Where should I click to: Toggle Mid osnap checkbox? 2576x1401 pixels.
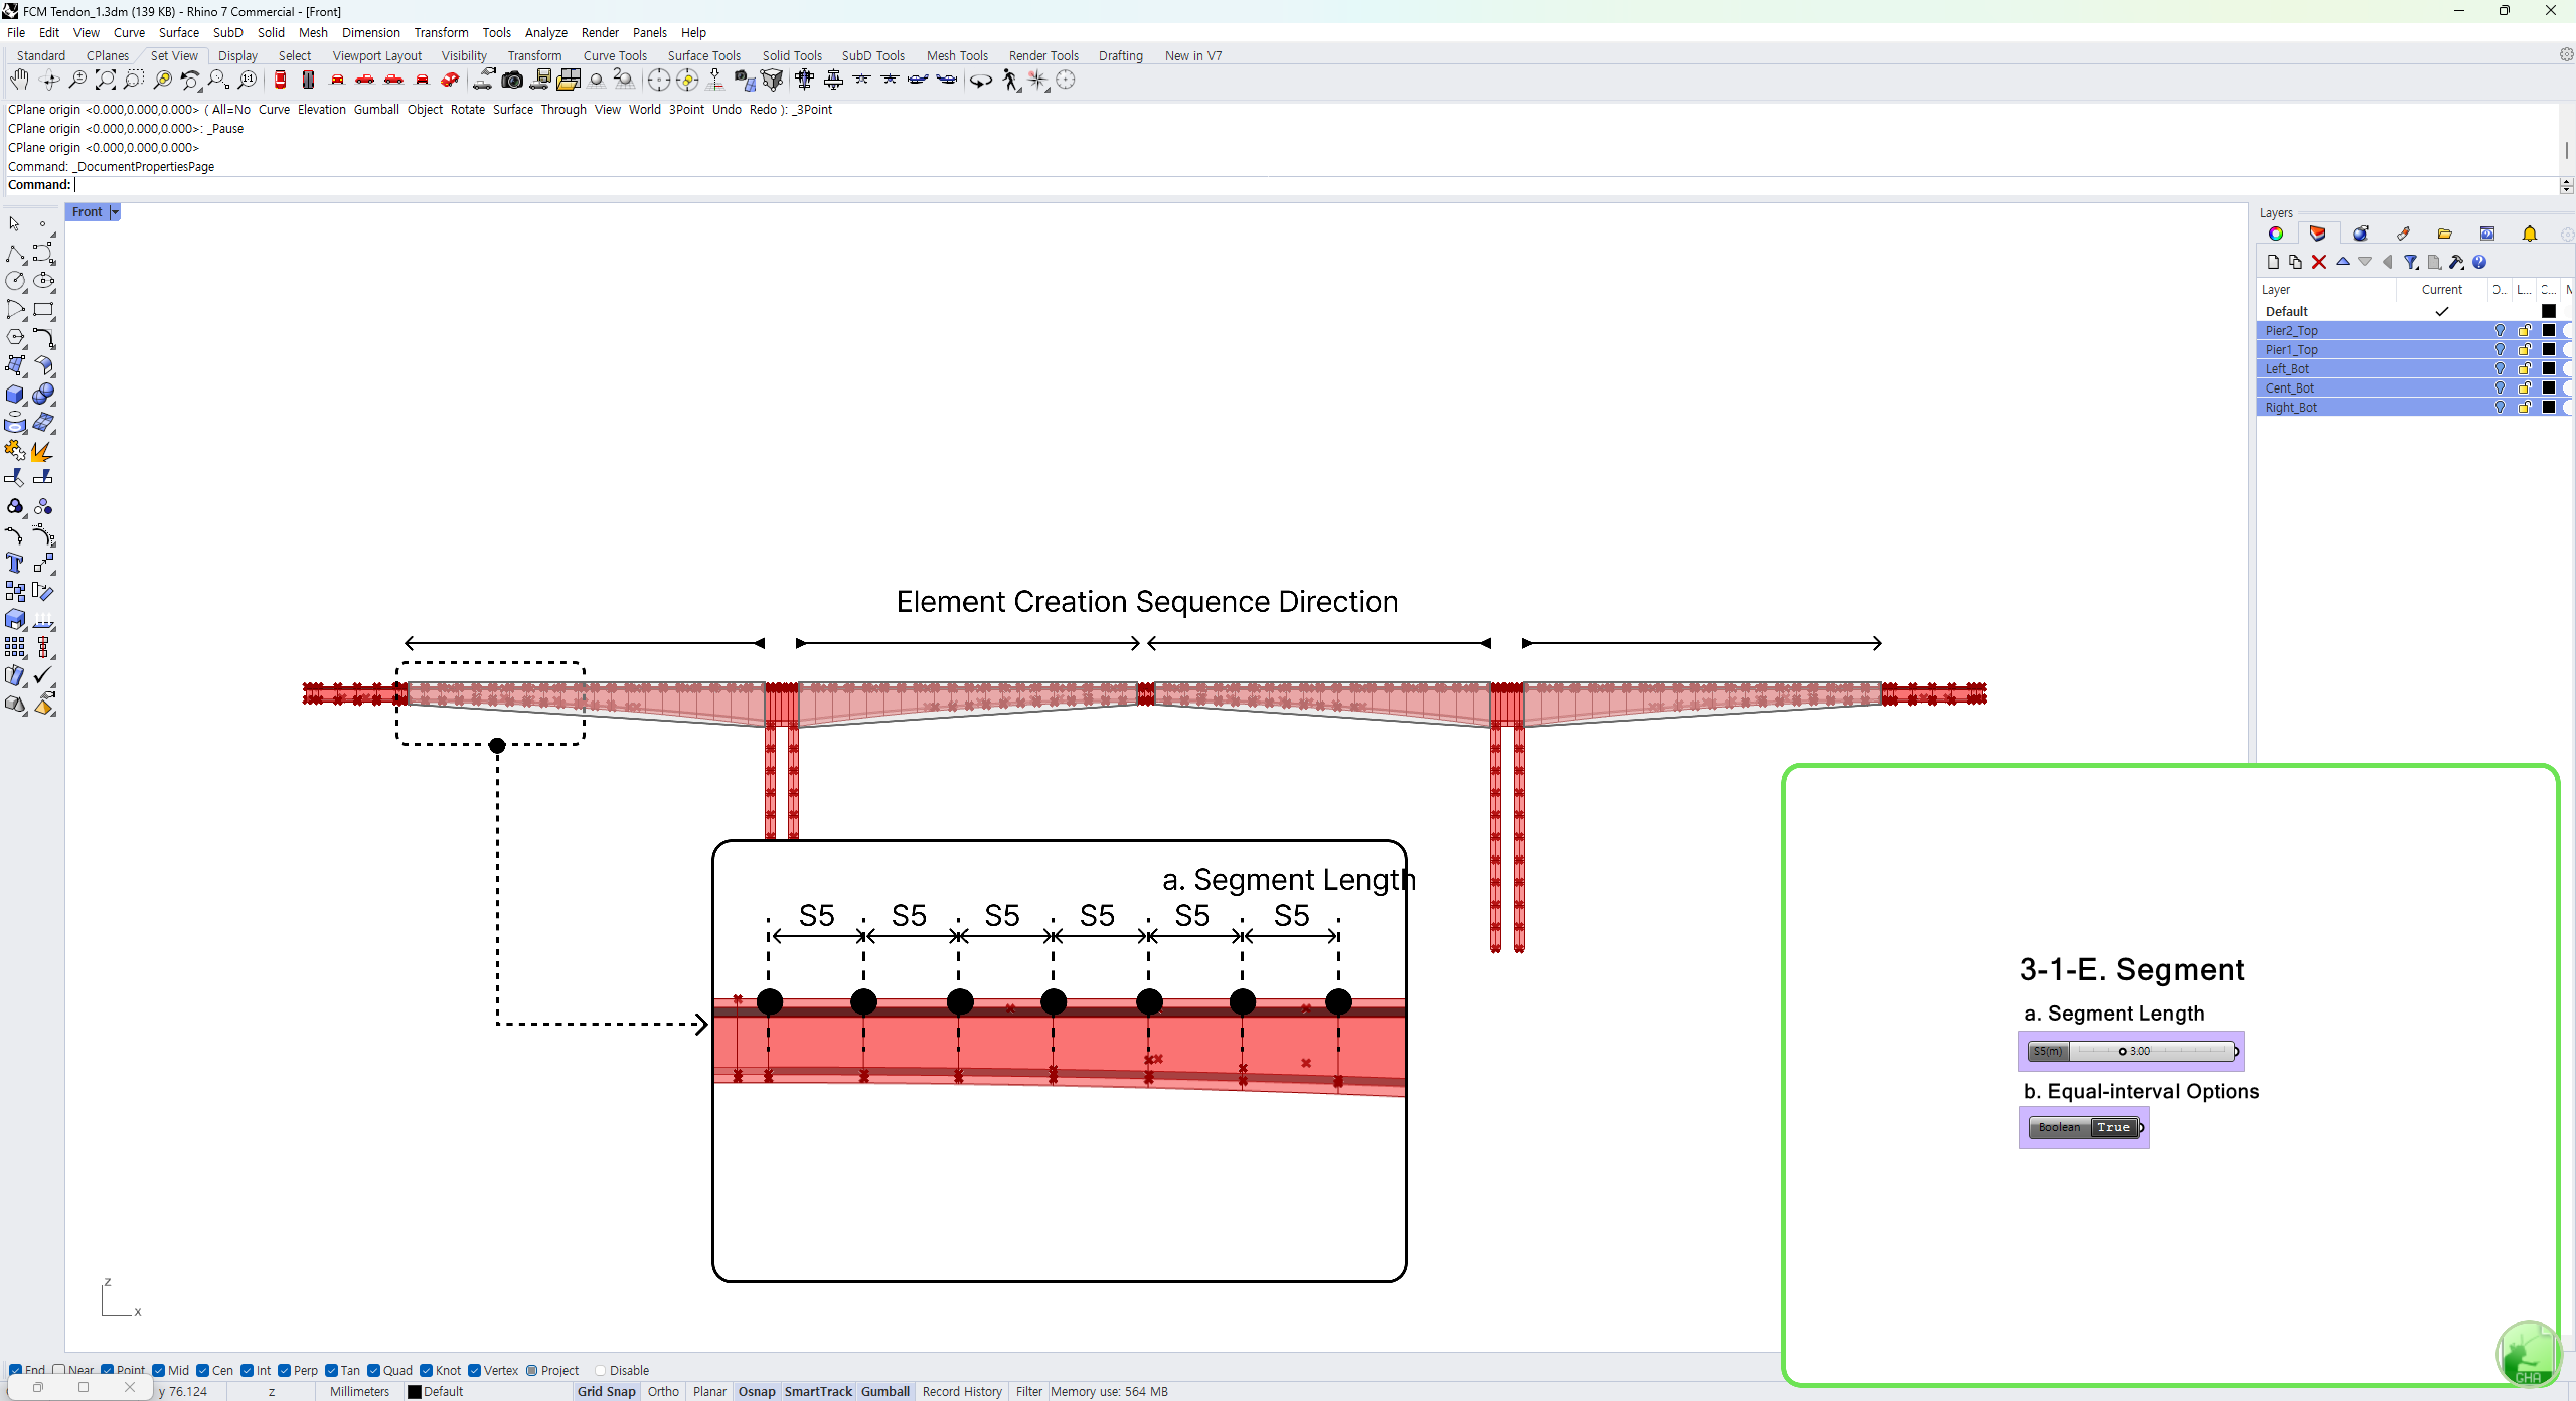158,1370
